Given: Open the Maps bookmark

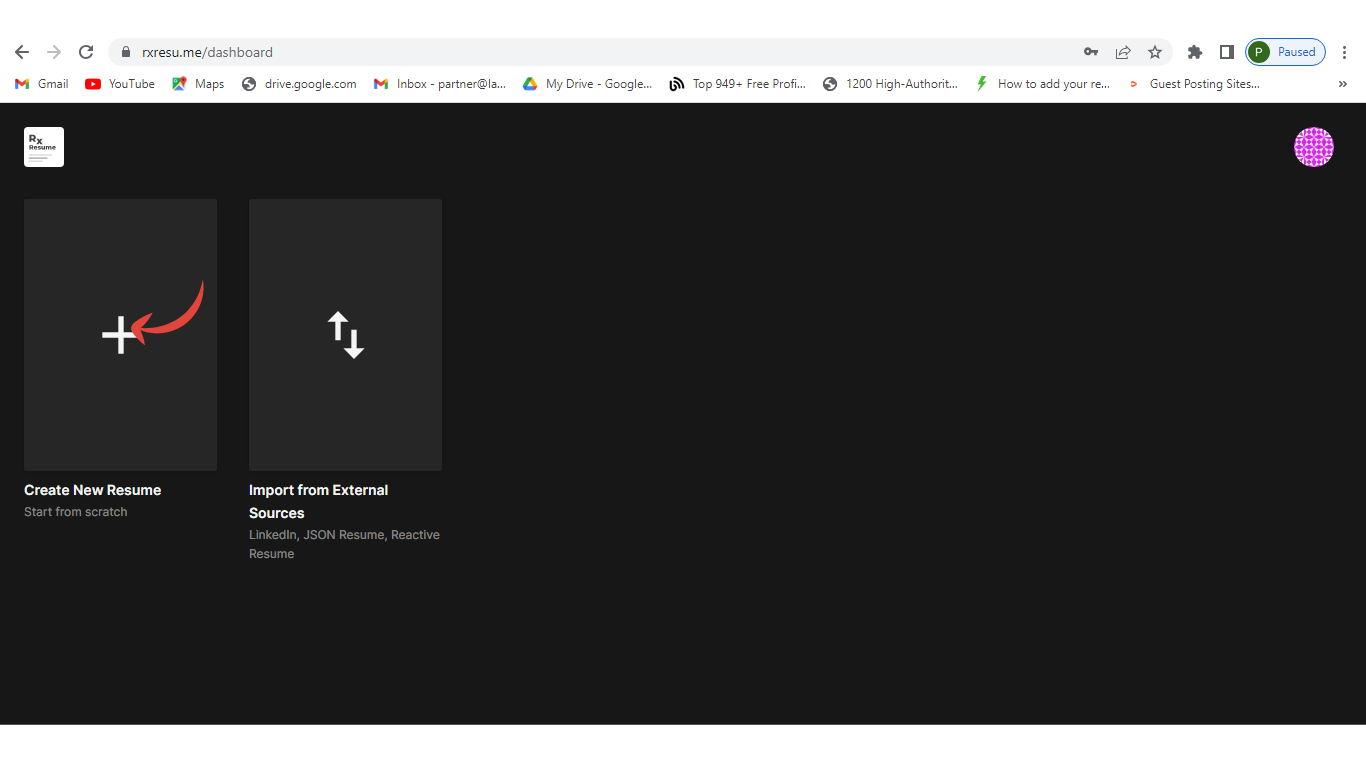Looking at the screenshot, I should click(x=198, y=84).
